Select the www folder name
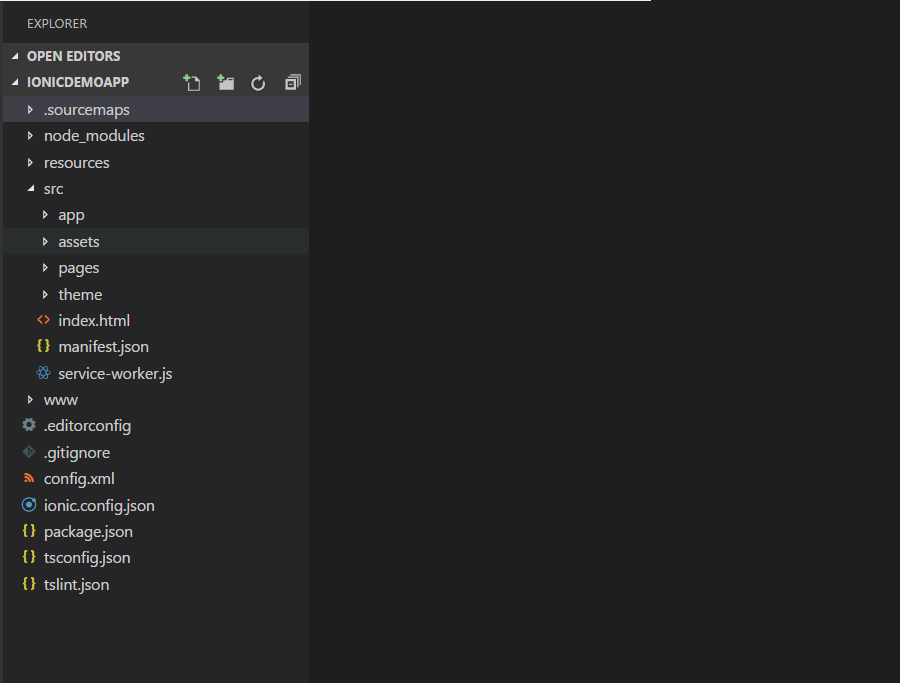Screen dimensions: 900x683 (61, 400)
